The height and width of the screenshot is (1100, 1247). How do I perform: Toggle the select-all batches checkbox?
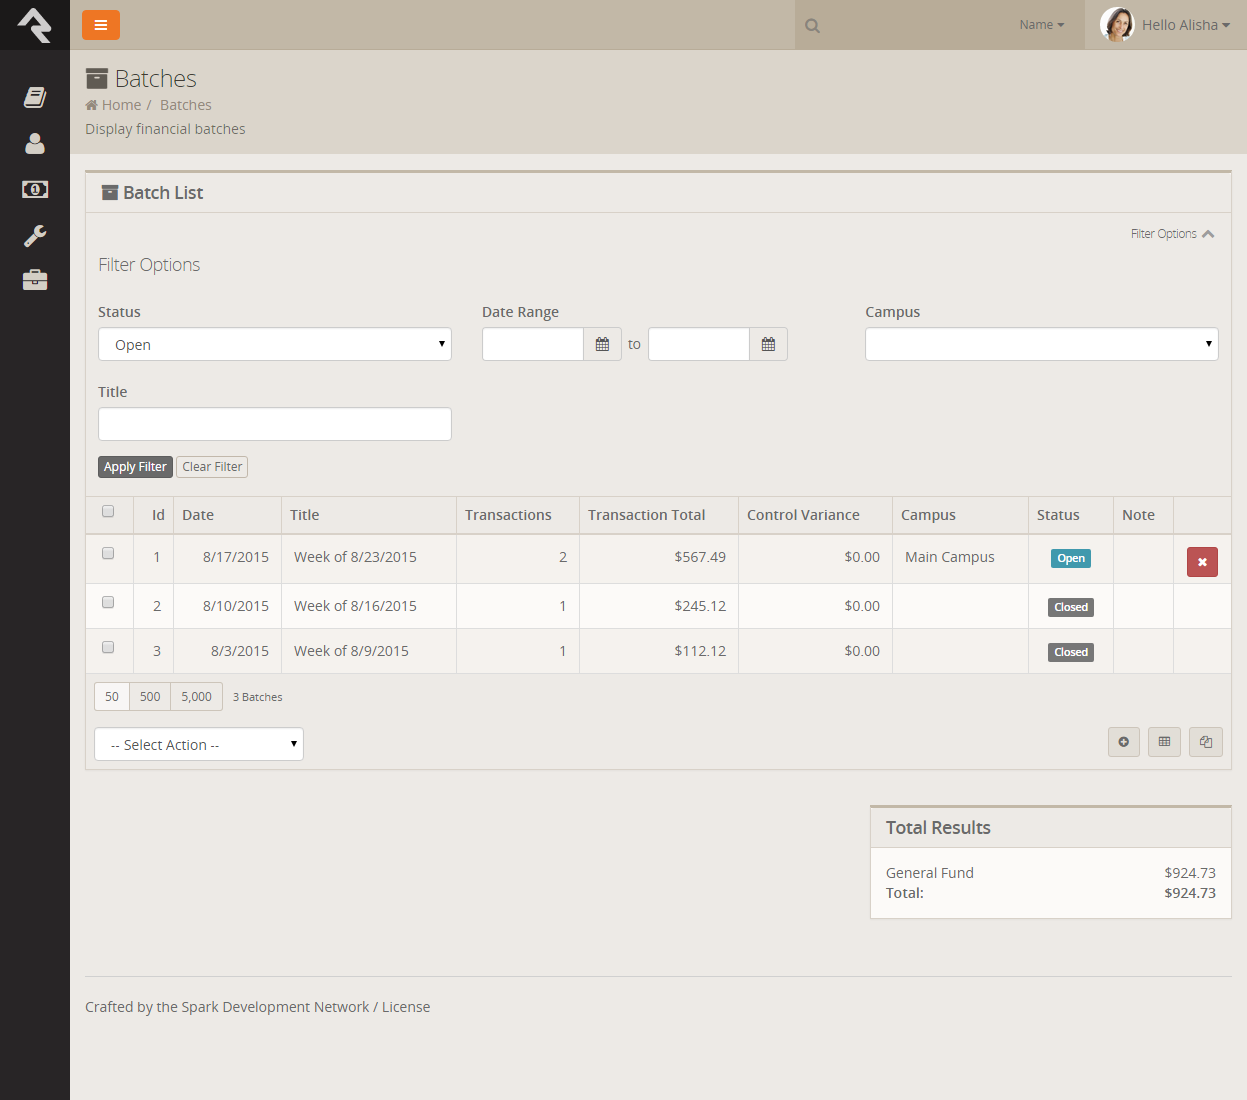click(108, 512)
